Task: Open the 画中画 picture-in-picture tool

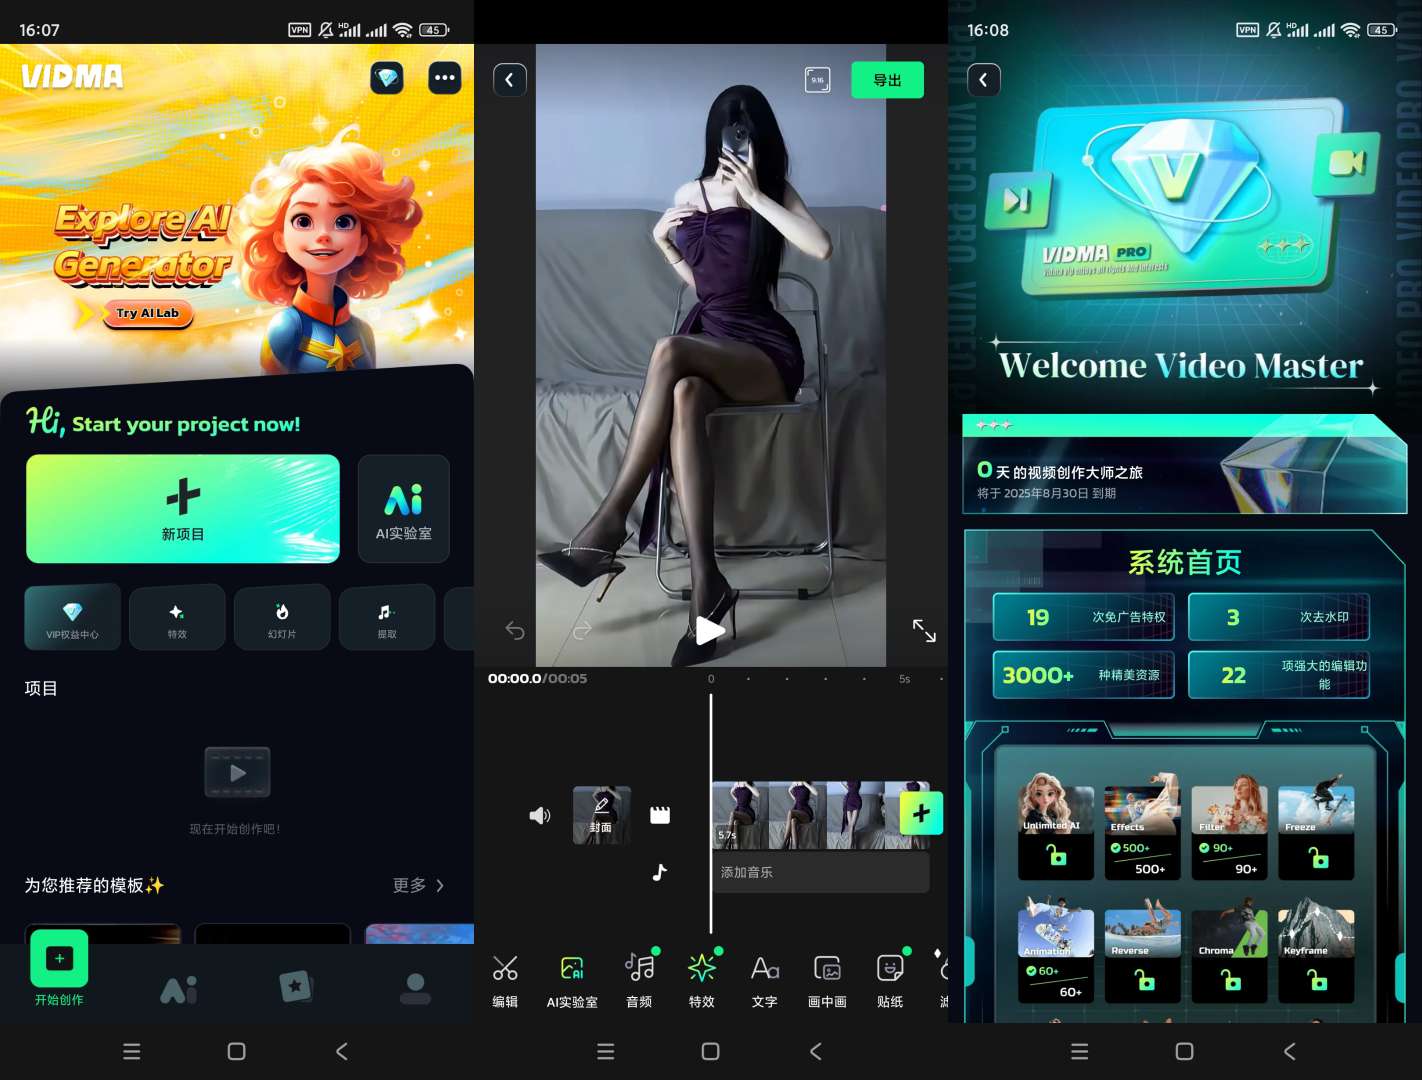Action: coord(827,980)
